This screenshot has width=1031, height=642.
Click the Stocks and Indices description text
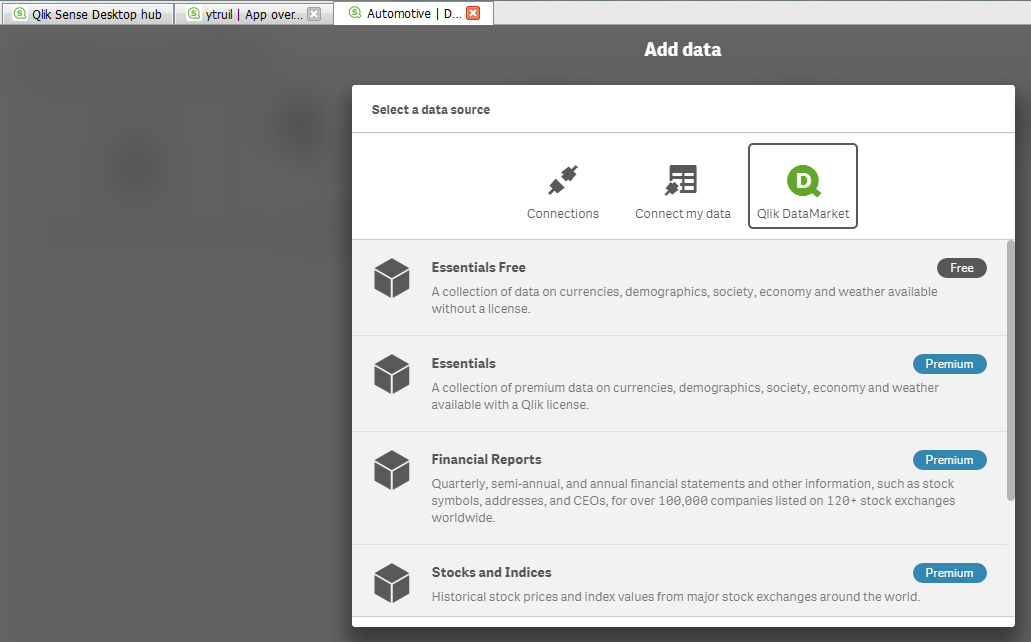pos(675,597)
